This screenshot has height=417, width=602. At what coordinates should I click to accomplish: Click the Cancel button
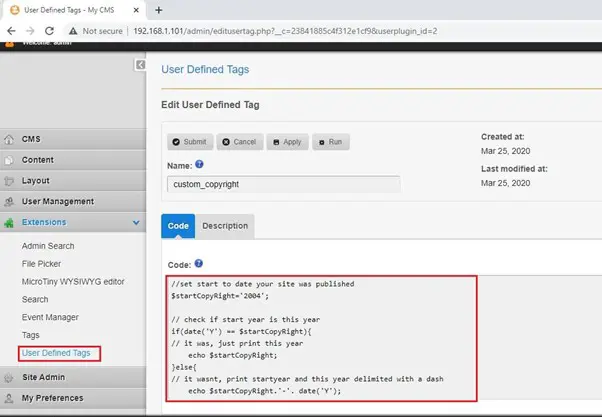(240, 142)
